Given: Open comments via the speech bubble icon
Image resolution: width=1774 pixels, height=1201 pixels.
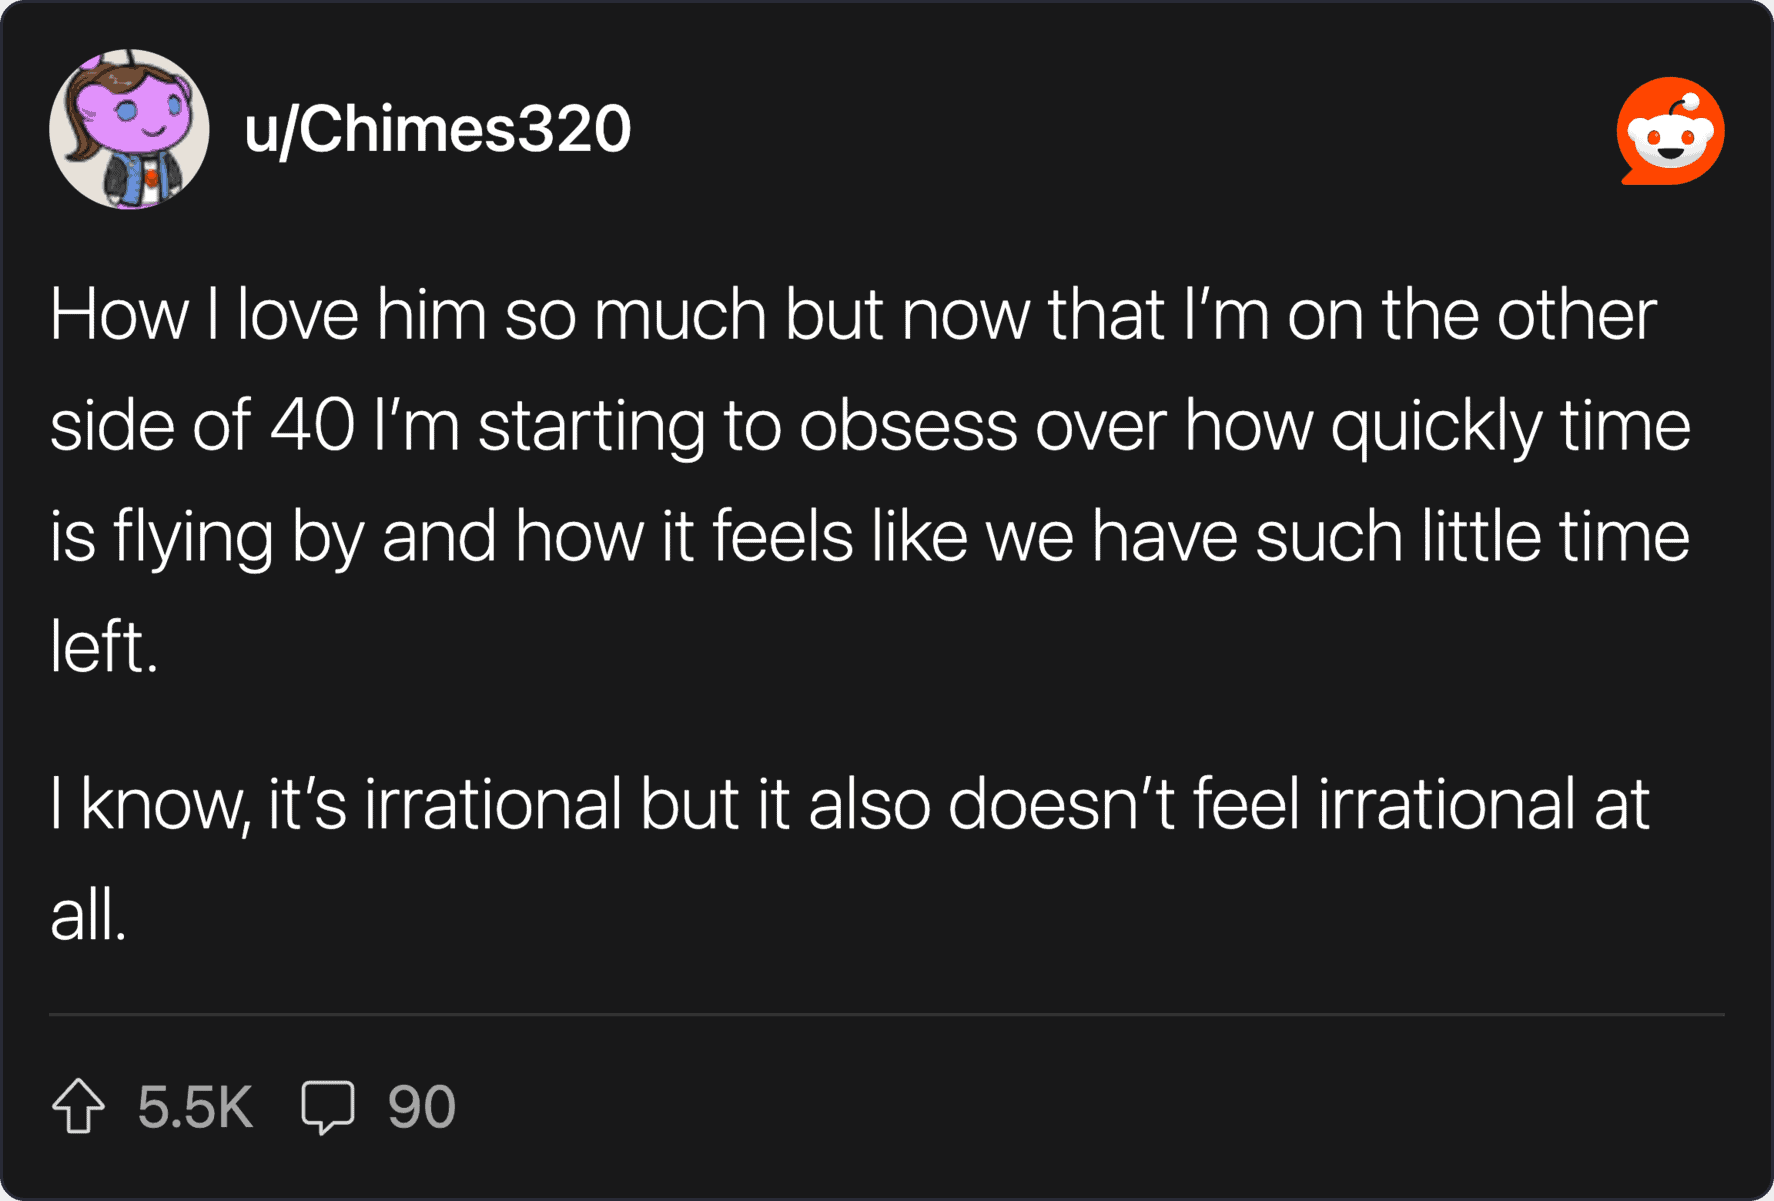Looking at the screenshot, I should point(327,1107).
